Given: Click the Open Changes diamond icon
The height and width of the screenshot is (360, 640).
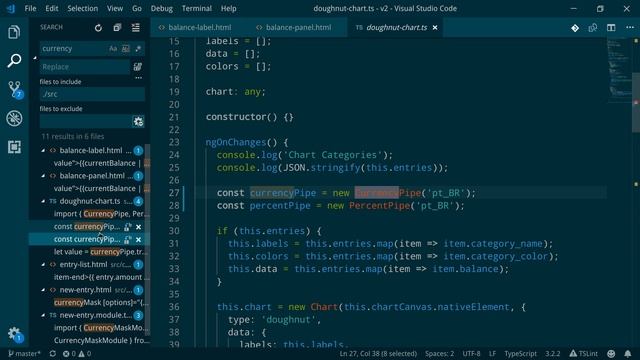Looking at the screenshot, I should coord(575,28).
